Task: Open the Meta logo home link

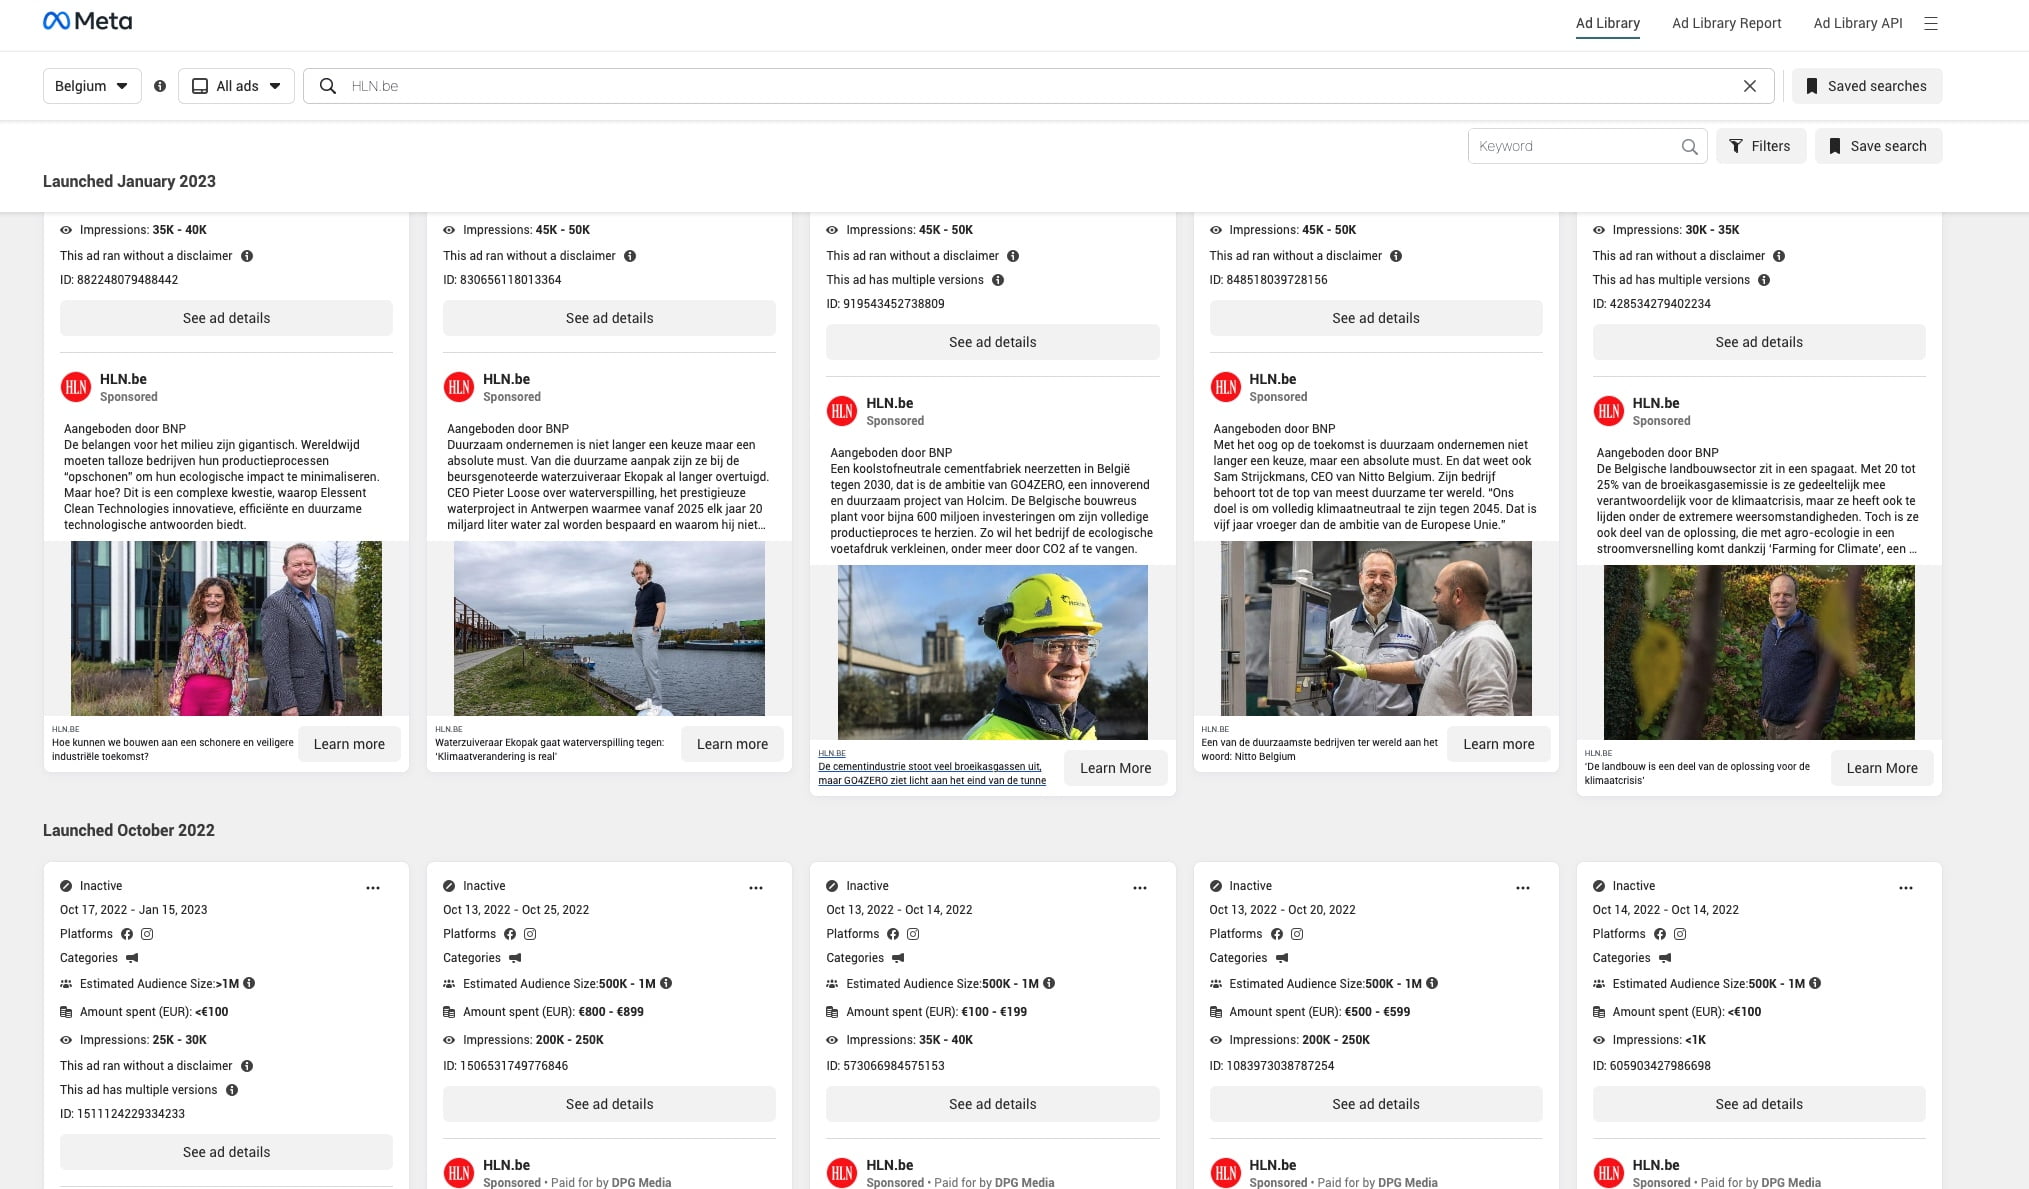Action: pos(87,21)
